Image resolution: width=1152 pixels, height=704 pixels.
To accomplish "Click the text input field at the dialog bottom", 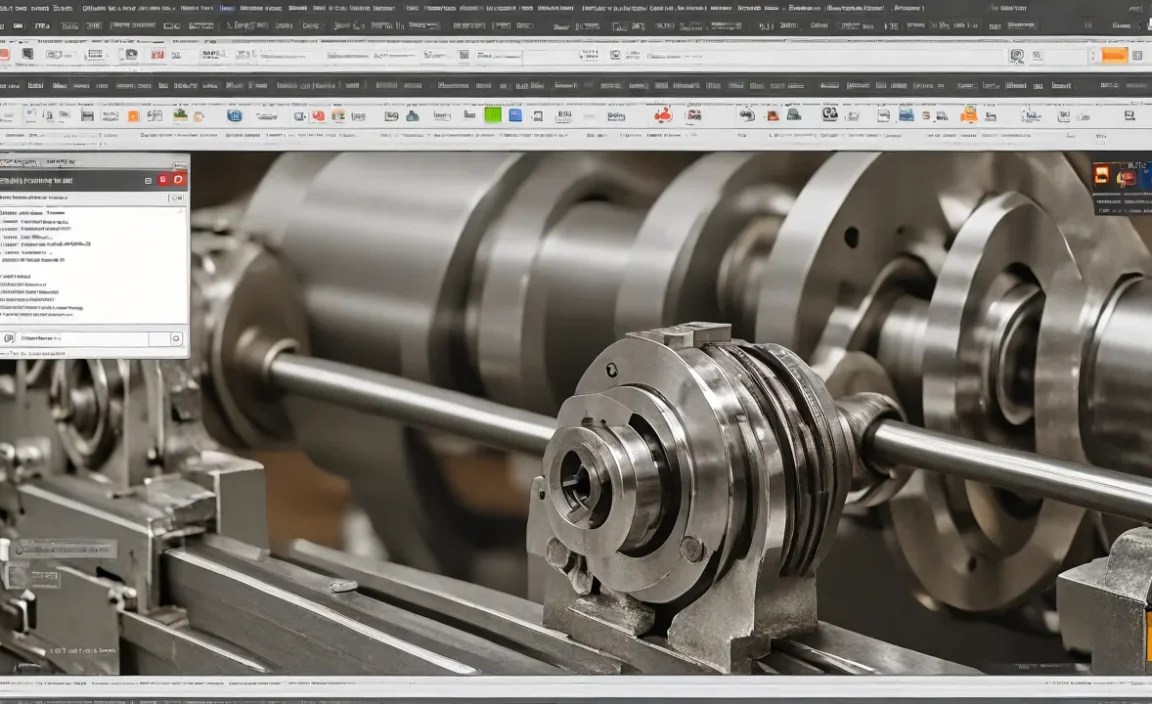I will (x=83, y=339).
